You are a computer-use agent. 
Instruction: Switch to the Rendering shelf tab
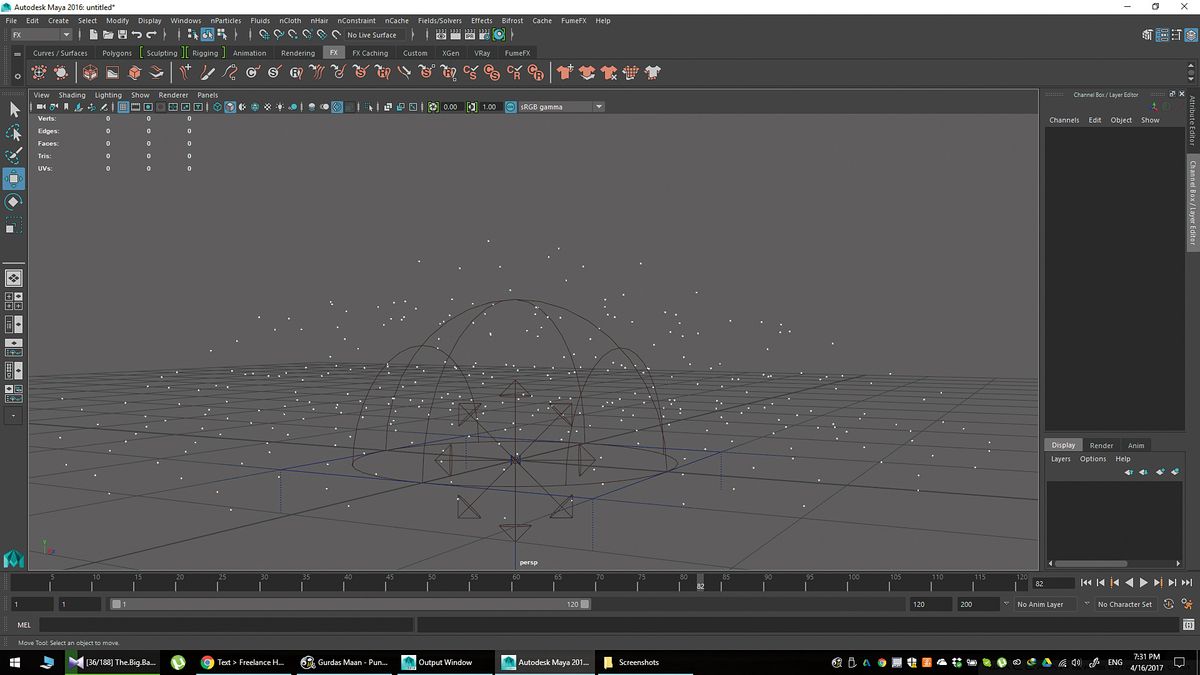(x=297, y=53)
